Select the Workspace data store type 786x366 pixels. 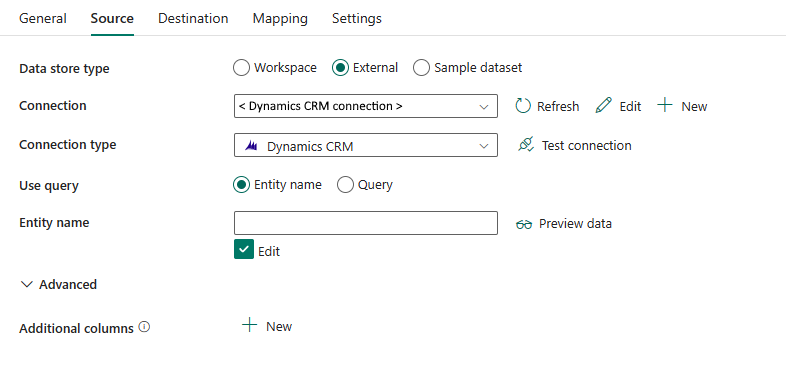click(x=241, y=68)
